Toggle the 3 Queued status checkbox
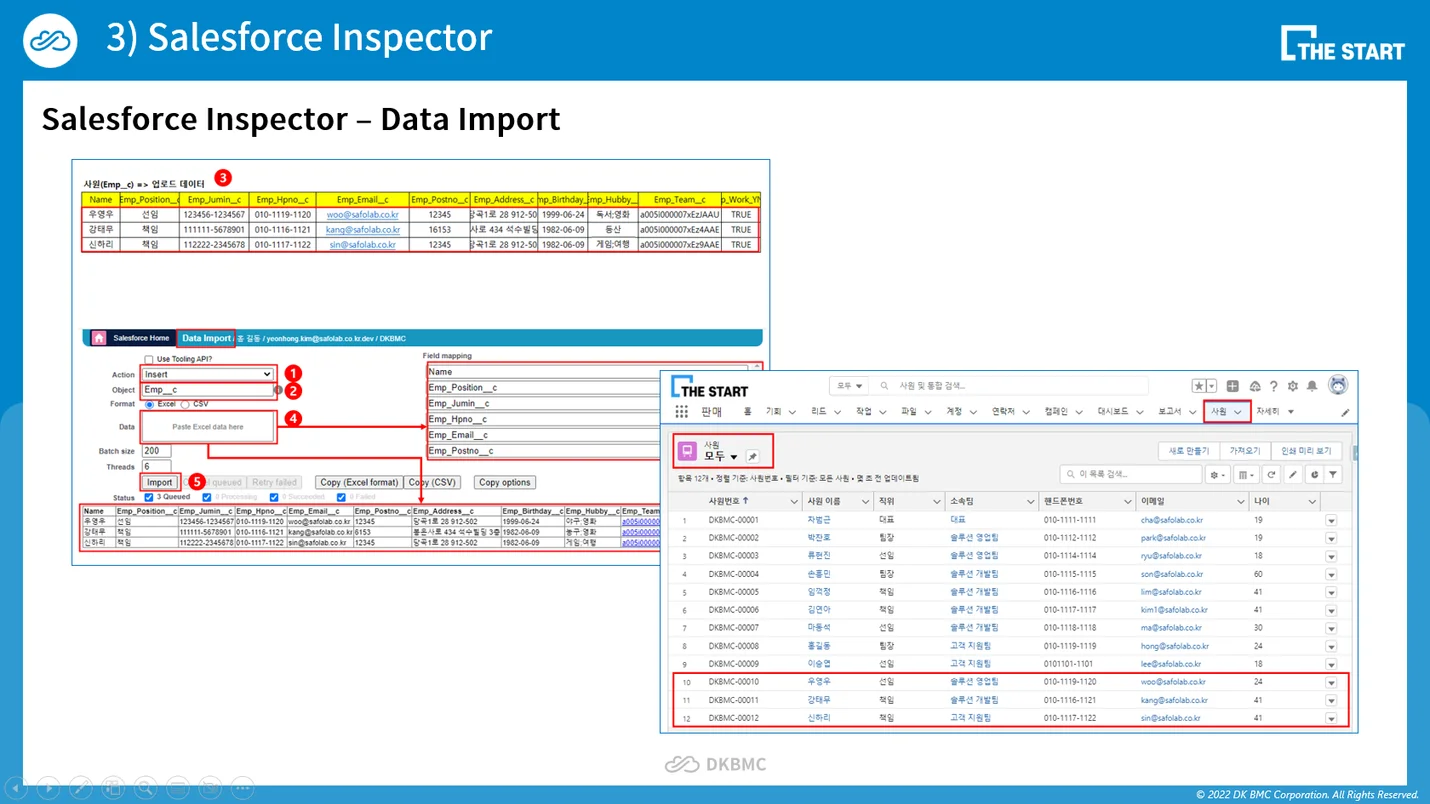The height and width of the screenshot is (804, 1430). point(148,497)
